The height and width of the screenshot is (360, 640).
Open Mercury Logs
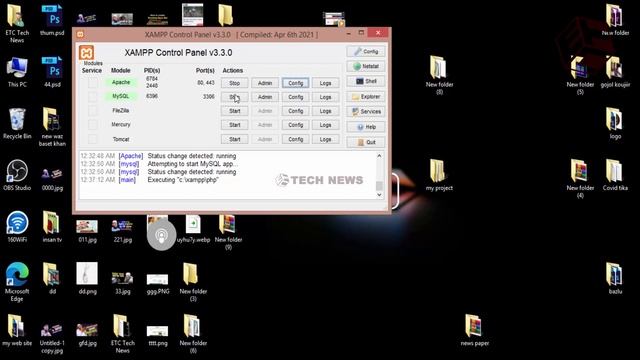(x=325, y=125)
